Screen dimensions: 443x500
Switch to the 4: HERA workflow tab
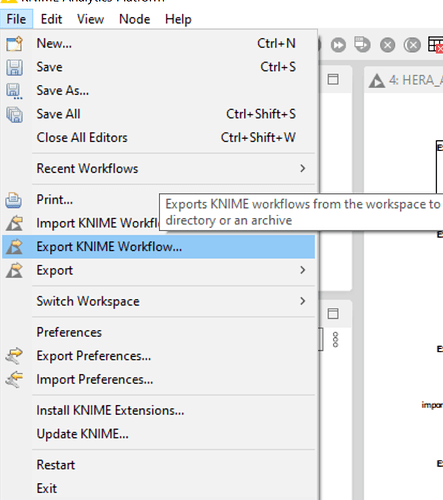(405, 81)
